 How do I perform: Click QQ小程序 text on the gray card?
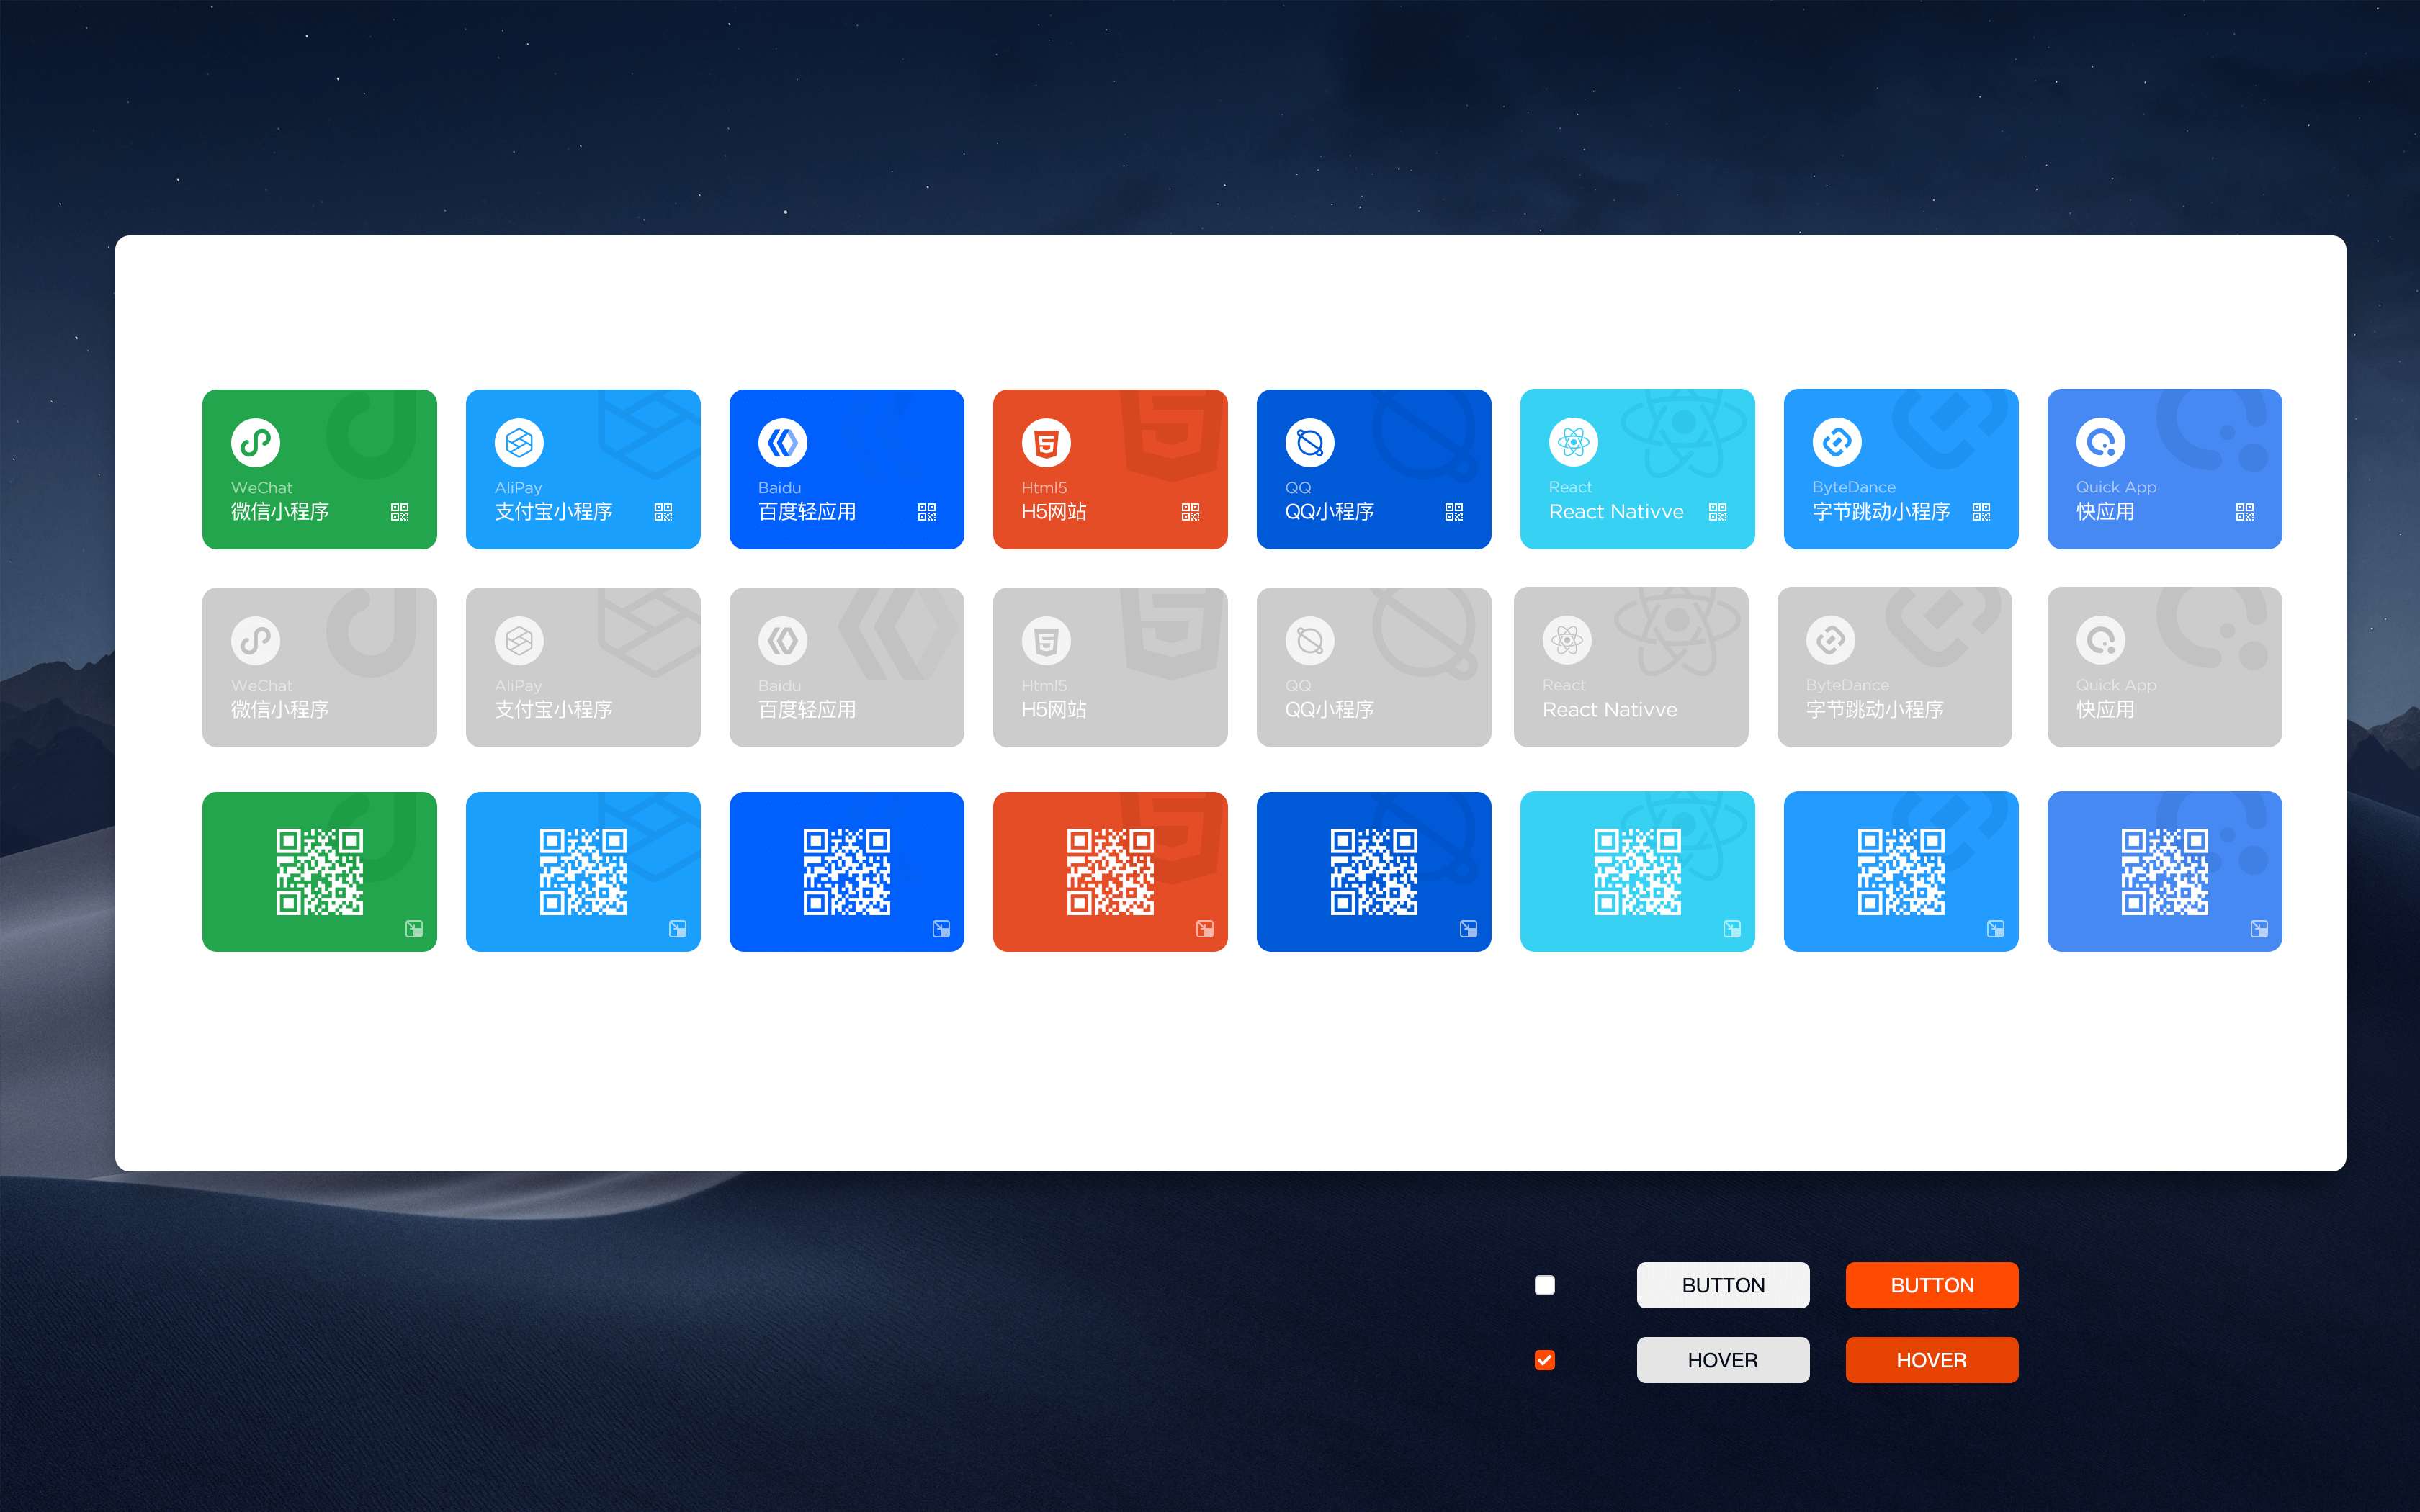tap(1329, 710)
